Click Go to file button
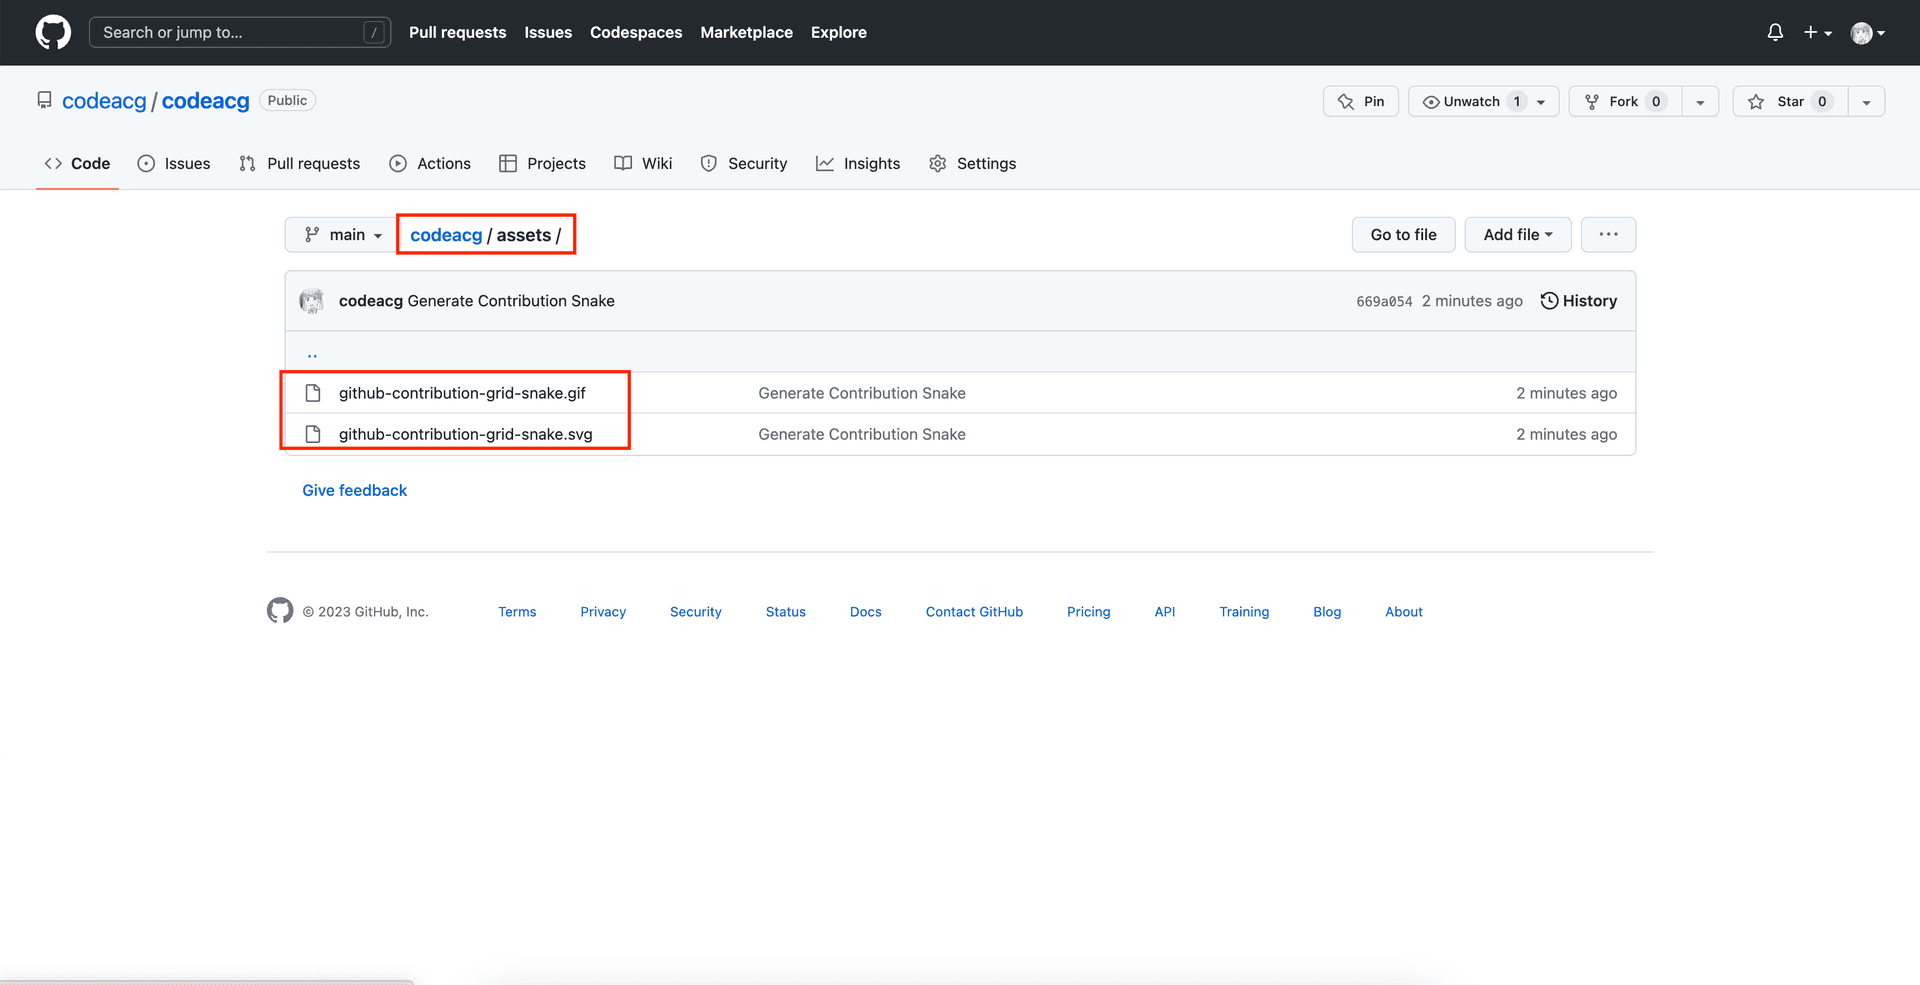 coord(1403,234)
